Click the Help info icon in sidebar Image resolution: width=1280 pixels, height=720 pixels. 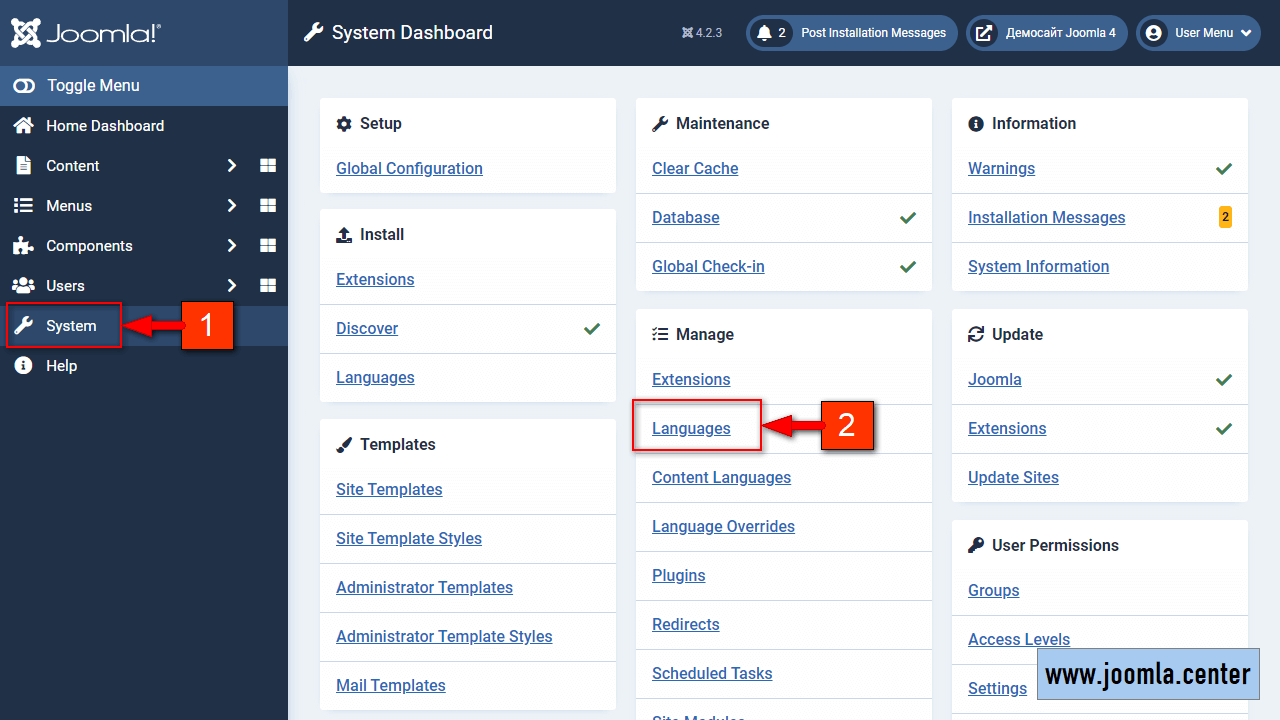[23, 366]
